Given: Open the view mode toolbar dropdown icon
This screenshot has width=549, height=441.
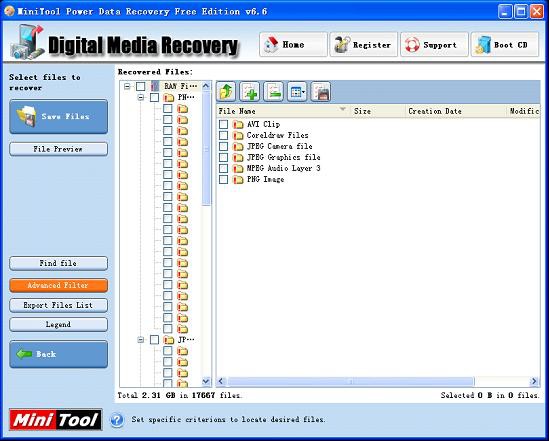Looking at the screenshot, I should (297, 92).
